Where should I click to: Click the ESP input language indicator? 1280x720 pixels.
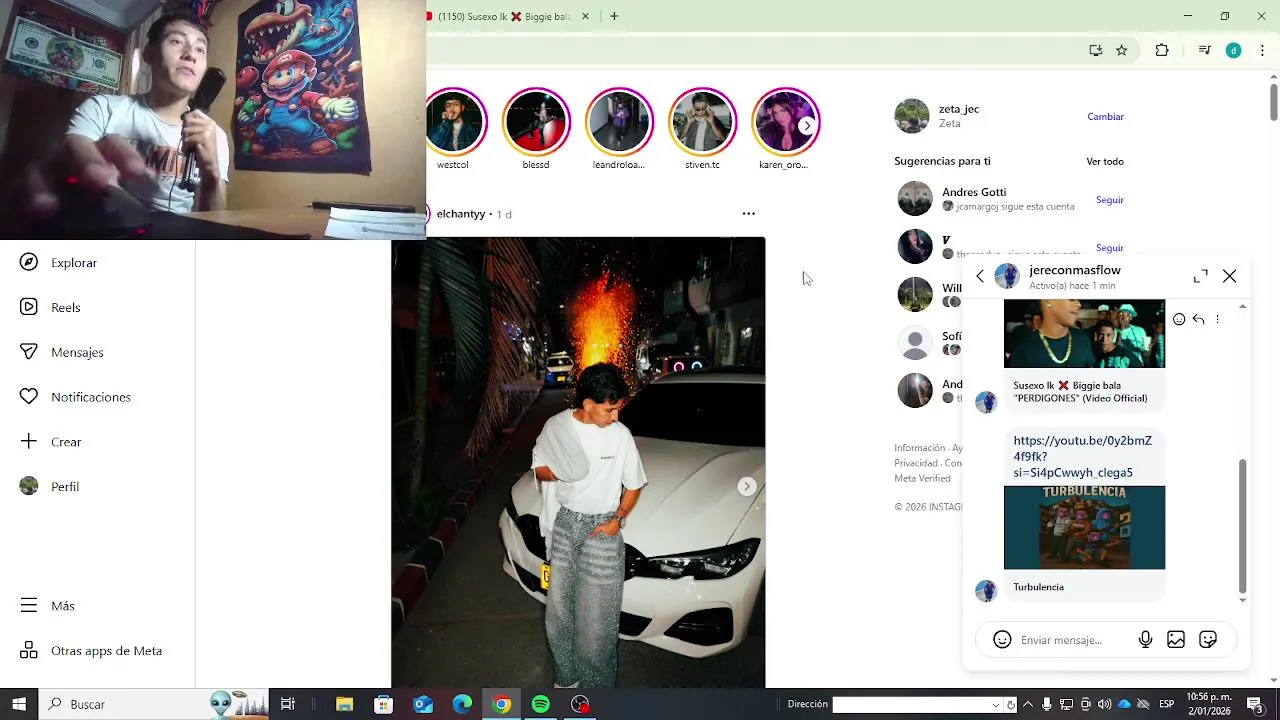coord(1166,704)
